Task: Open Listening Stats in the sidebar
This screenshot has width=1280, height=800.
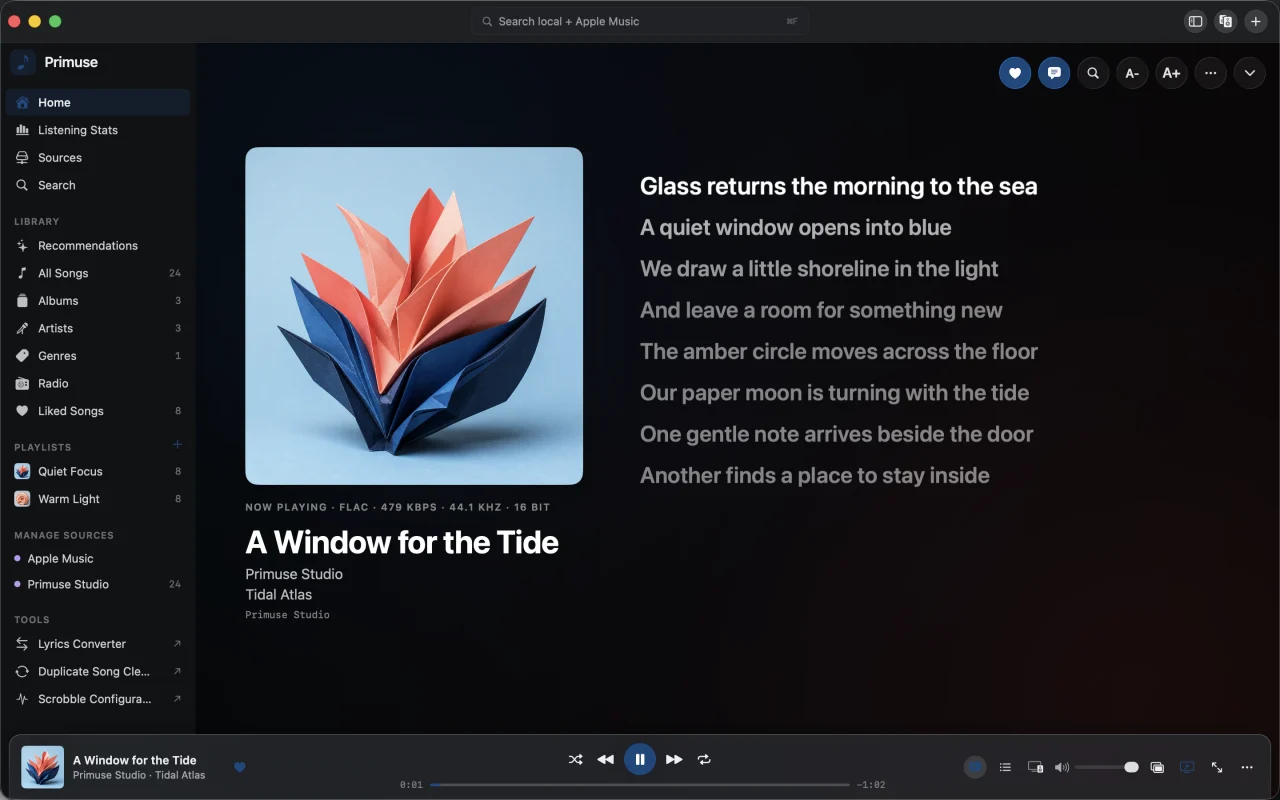Action: [98, 130]
